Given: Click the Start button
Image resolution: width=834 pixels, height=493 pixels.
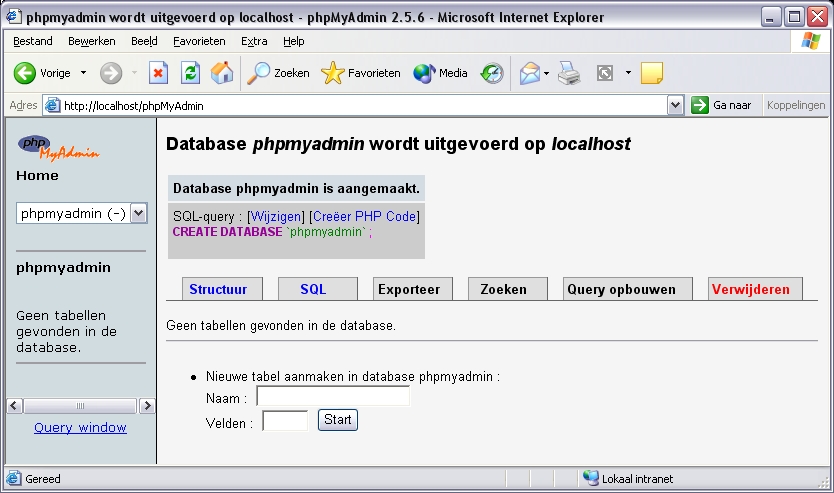Looking at the screenshot, I should click(338, 420).
